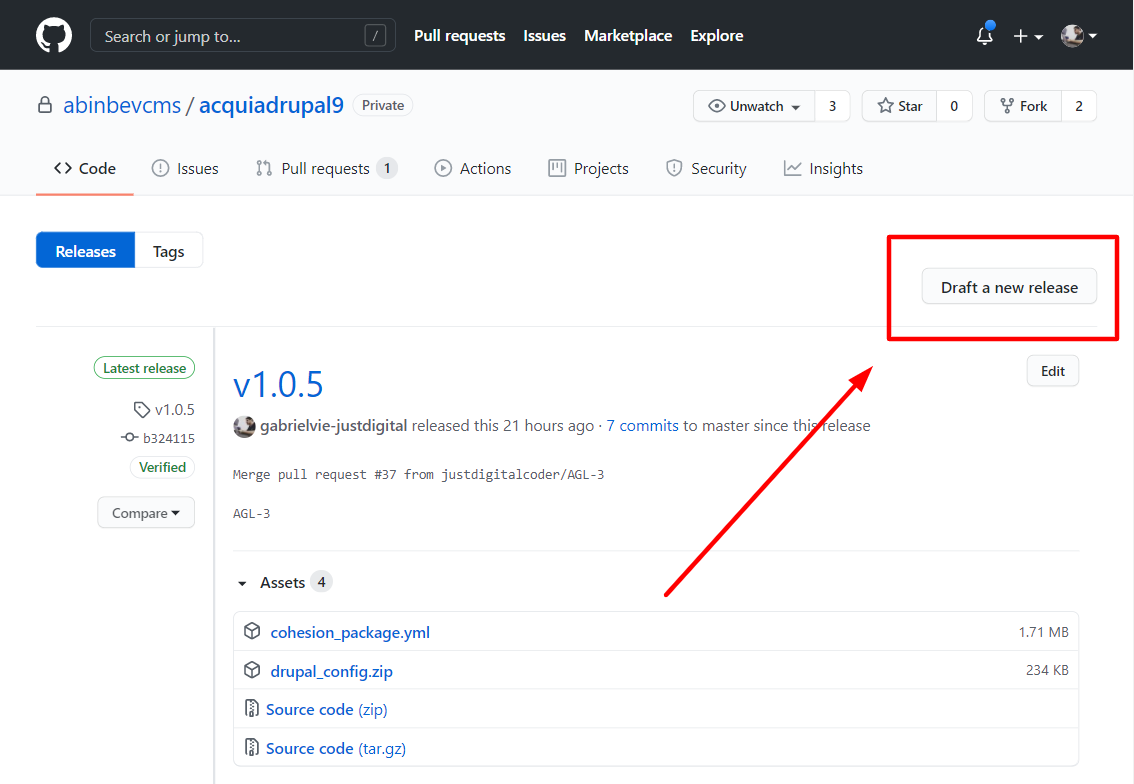This screenshot has width=1134, height=784.
Task: Open Issues in top navigation
Action: pyautogui.click(x=545, y=35)
